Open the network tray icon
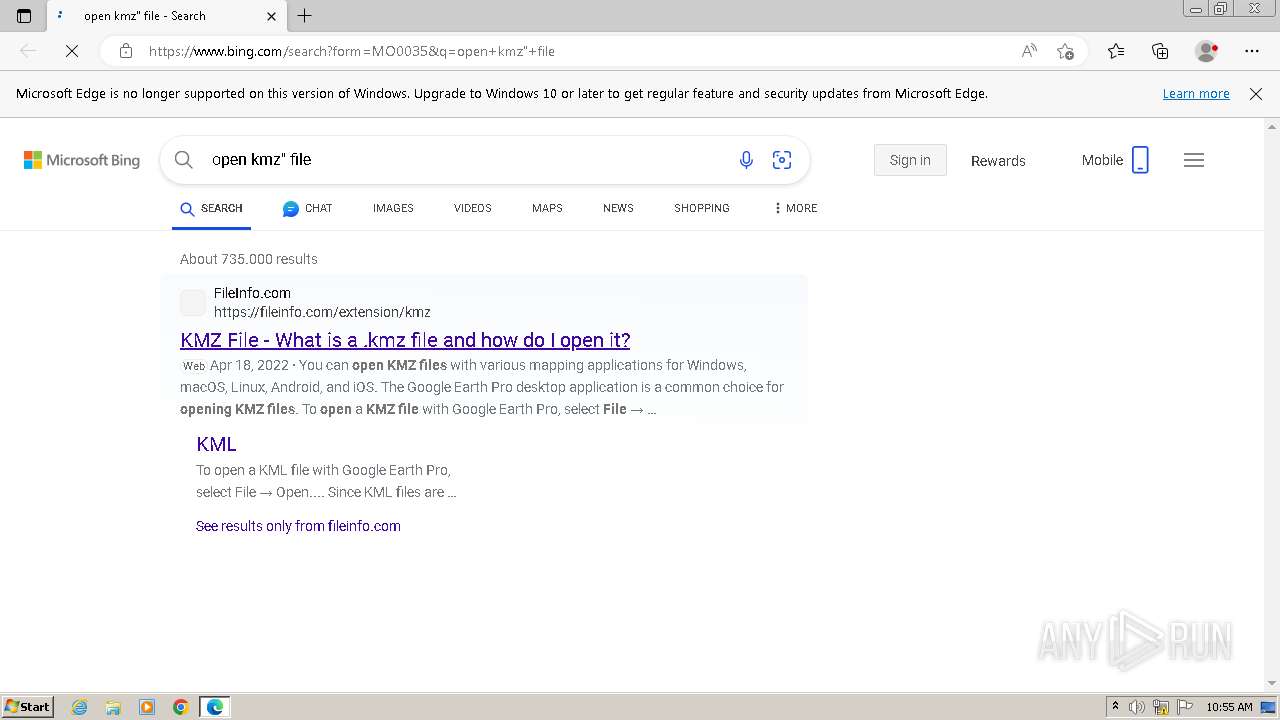This screenshot has width=1280, height=720. pyautogui.click(x=1161, y=707)
